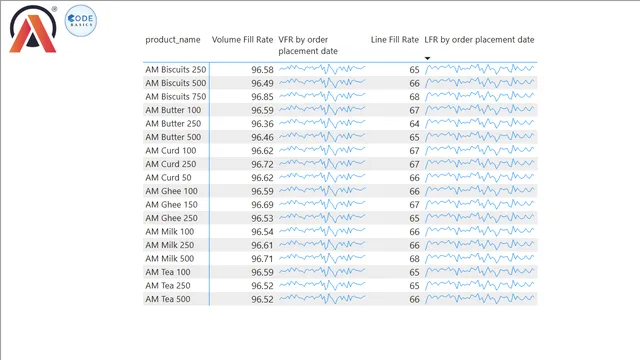Select the AM Butter 250 row name
The width and height of the screenshot is (640, 360).
pyautogui.click(x=173, y=124)
